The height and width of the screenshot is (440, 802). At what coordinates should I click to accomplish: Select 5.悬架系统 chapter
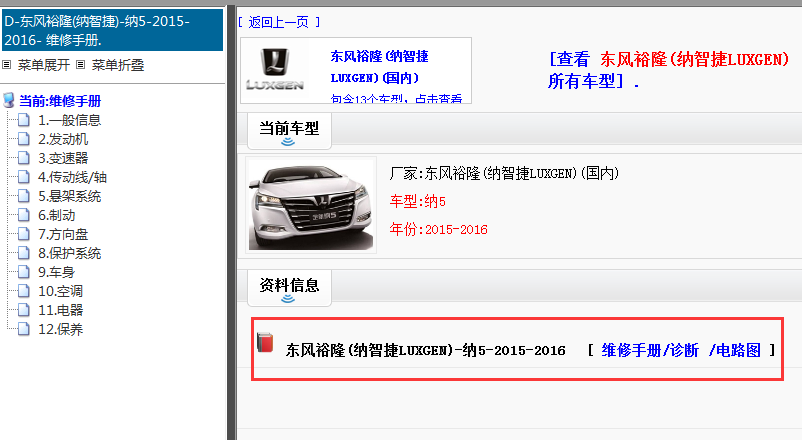tap(69, 196)
